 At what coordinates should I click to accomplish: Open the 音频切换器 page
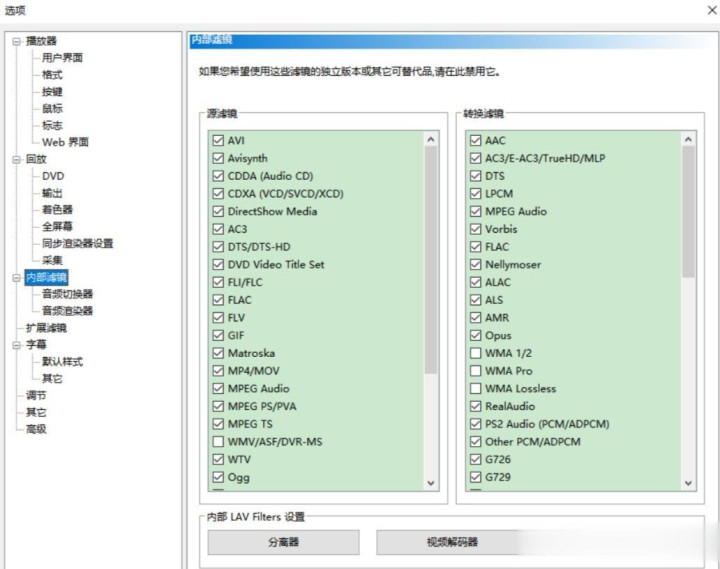(67, 294)
